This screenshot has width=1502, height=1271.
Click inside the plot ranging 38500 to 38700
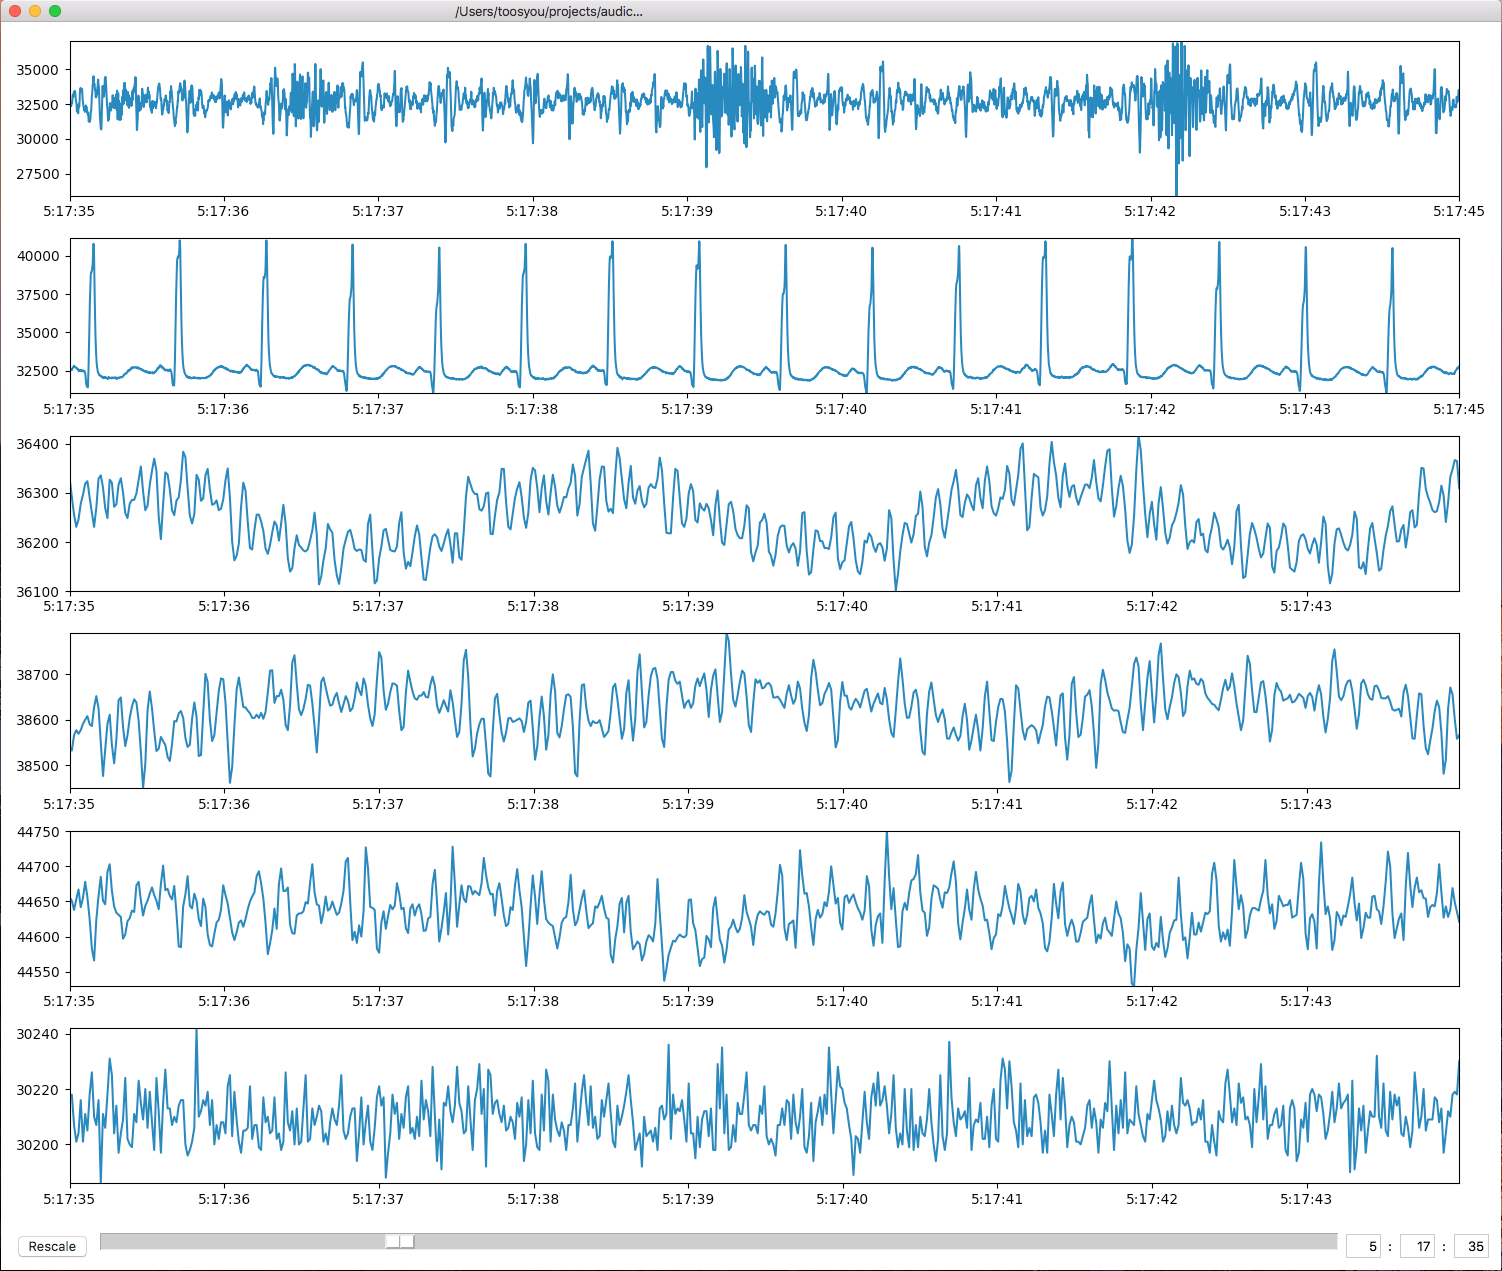coord(765,711)
